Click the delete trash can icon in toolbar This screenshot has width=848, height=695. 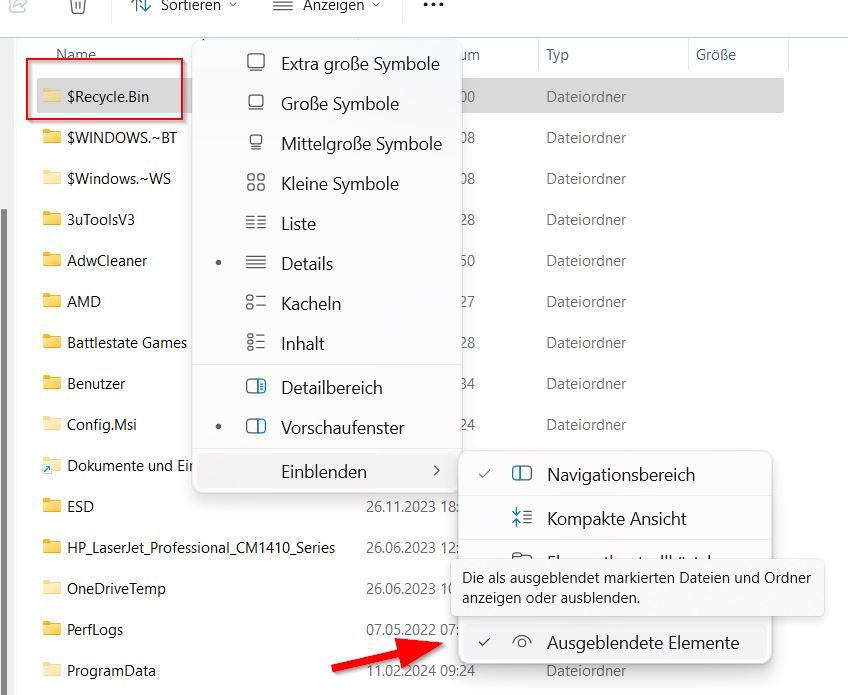[x=78, y=6]
